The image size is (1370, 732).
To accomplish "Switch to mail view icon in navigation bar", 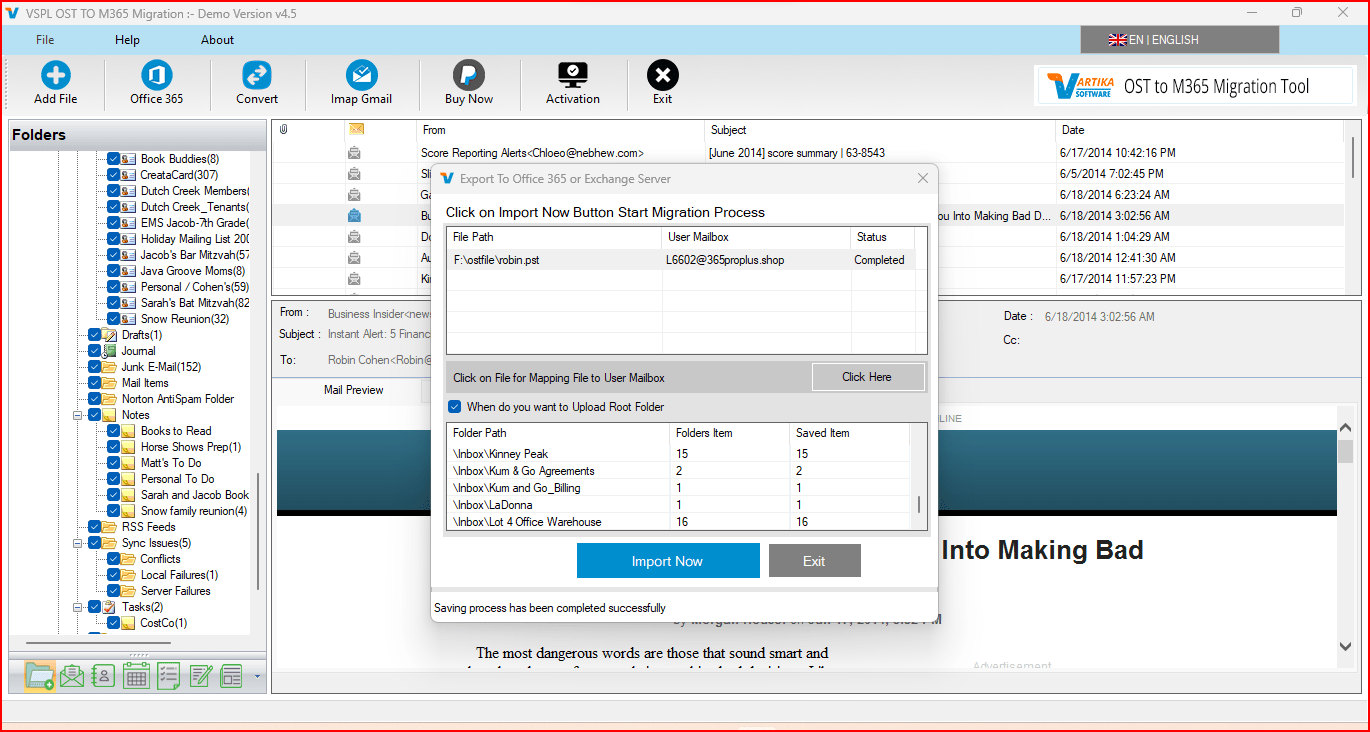I will (x=72, y=676).
